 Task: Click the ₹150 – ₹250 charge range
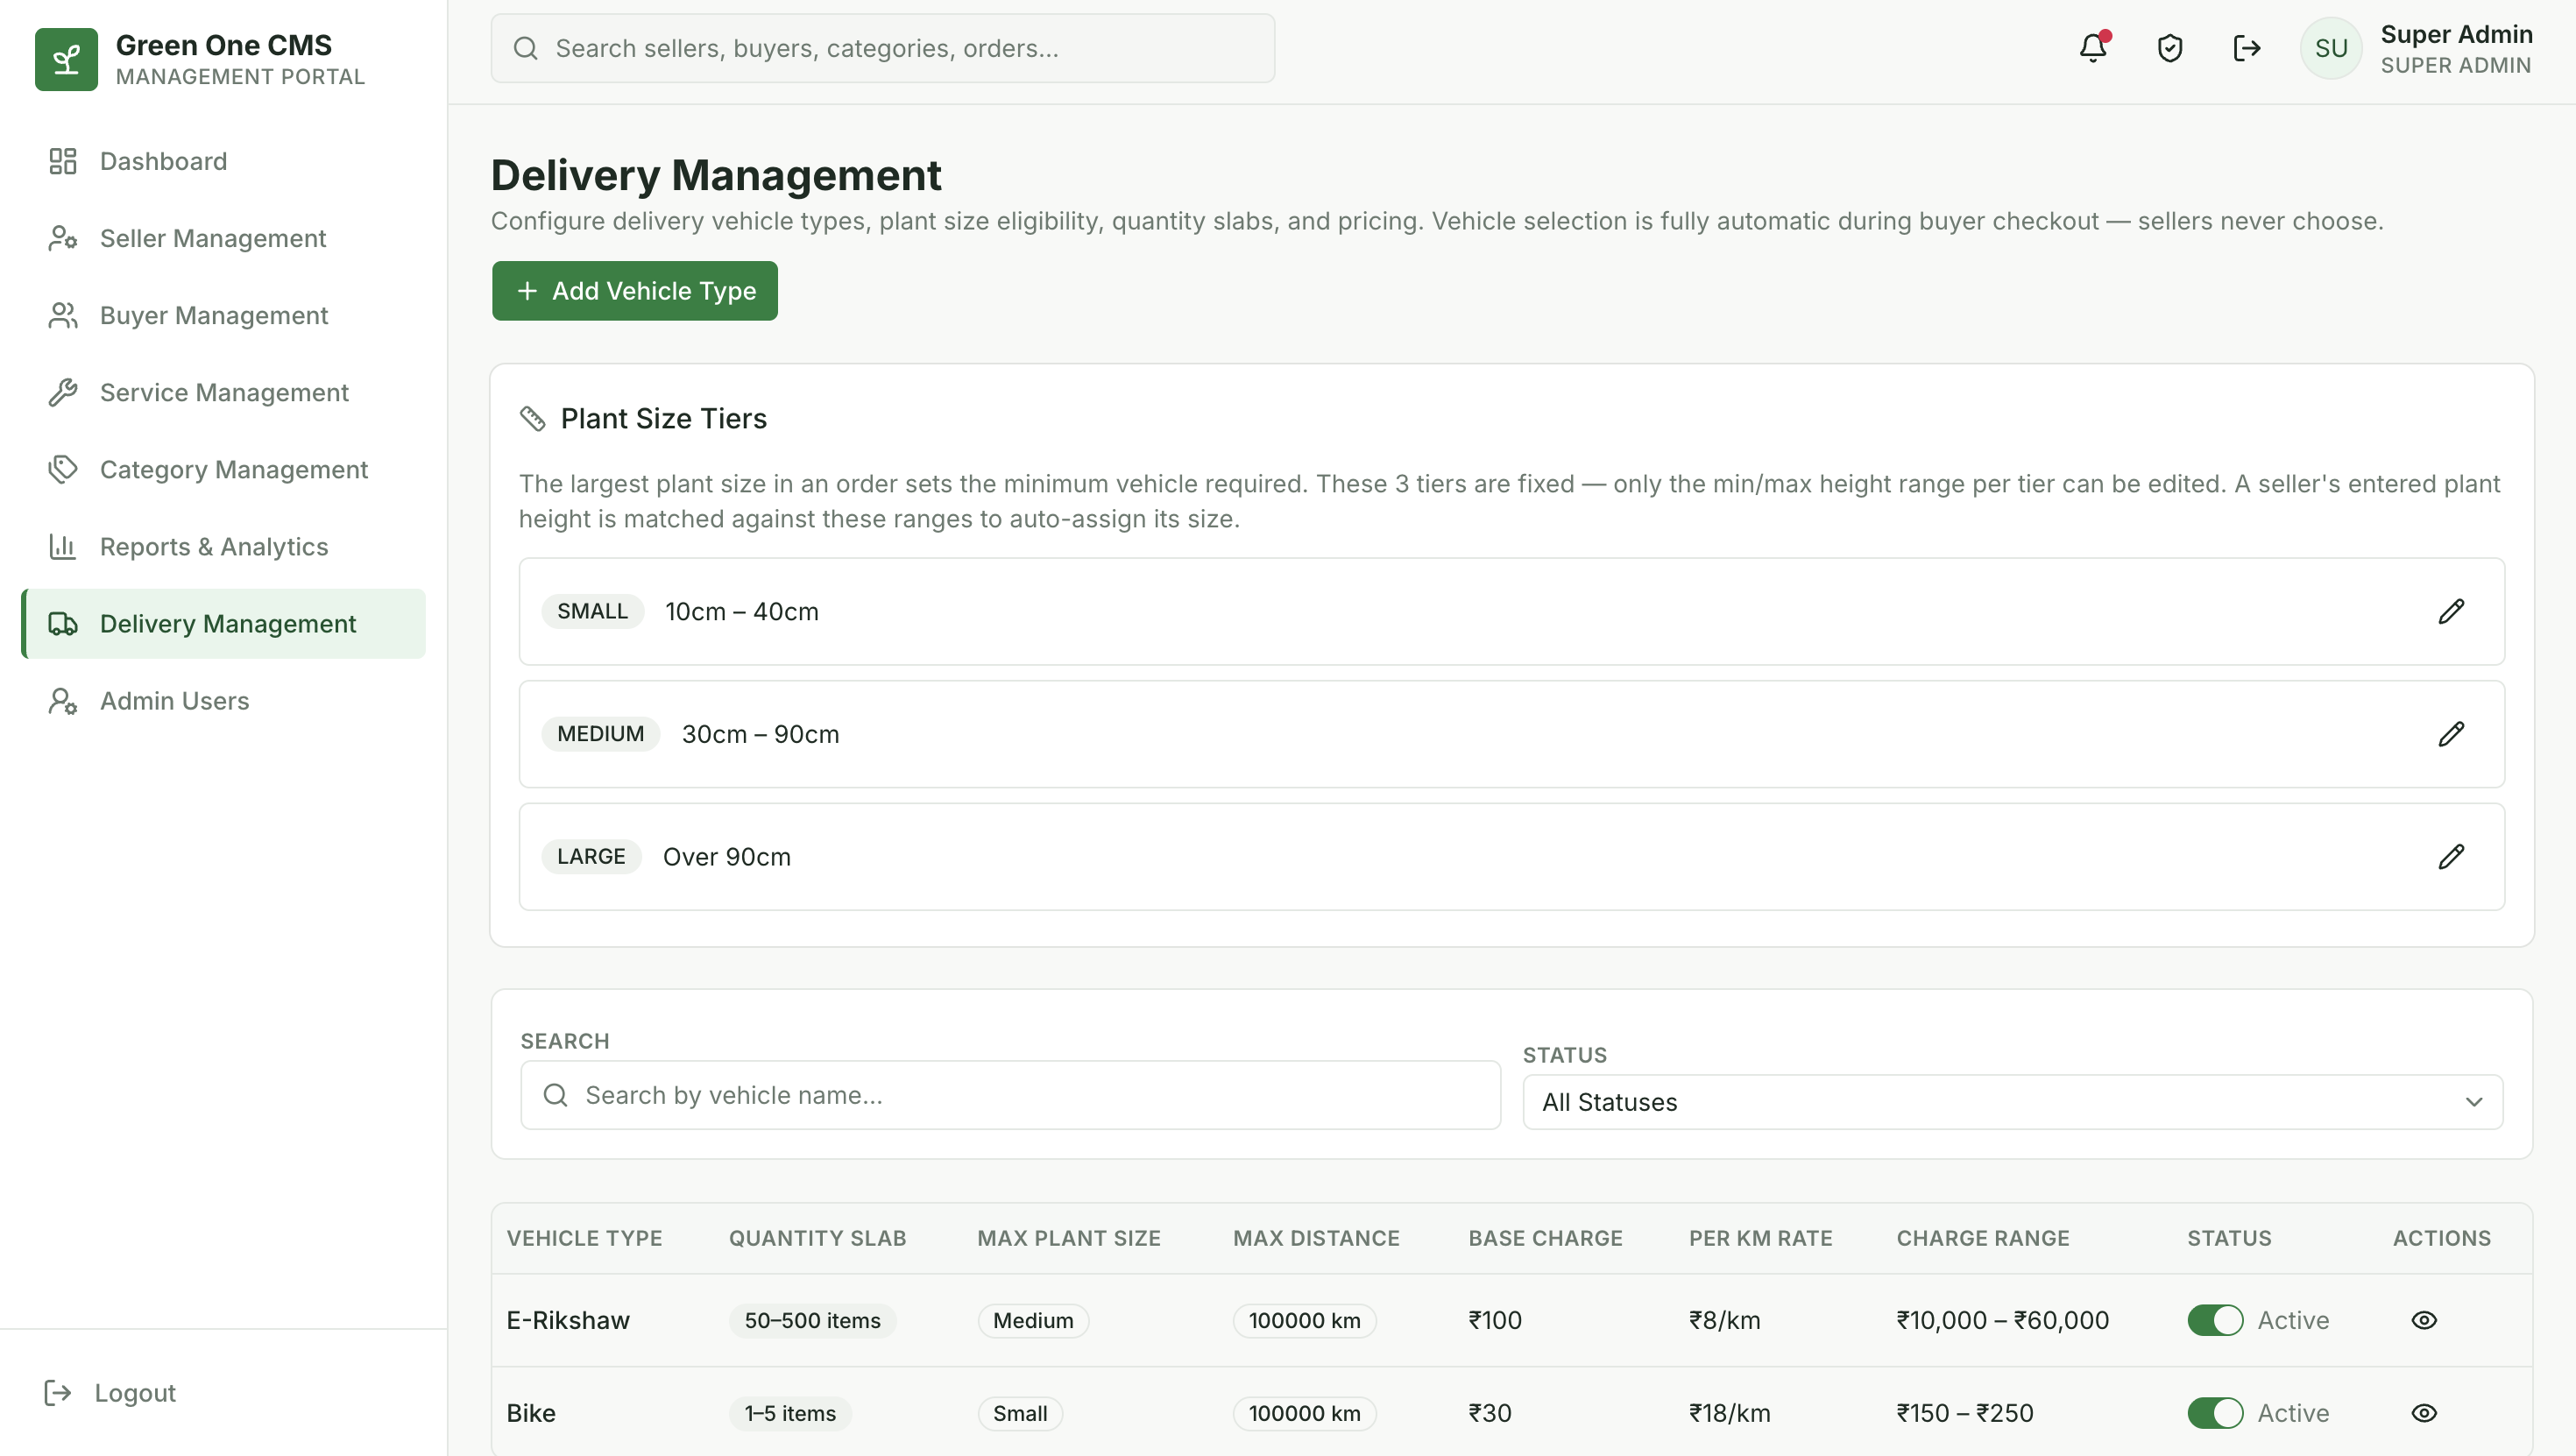pos(1965,1413)
